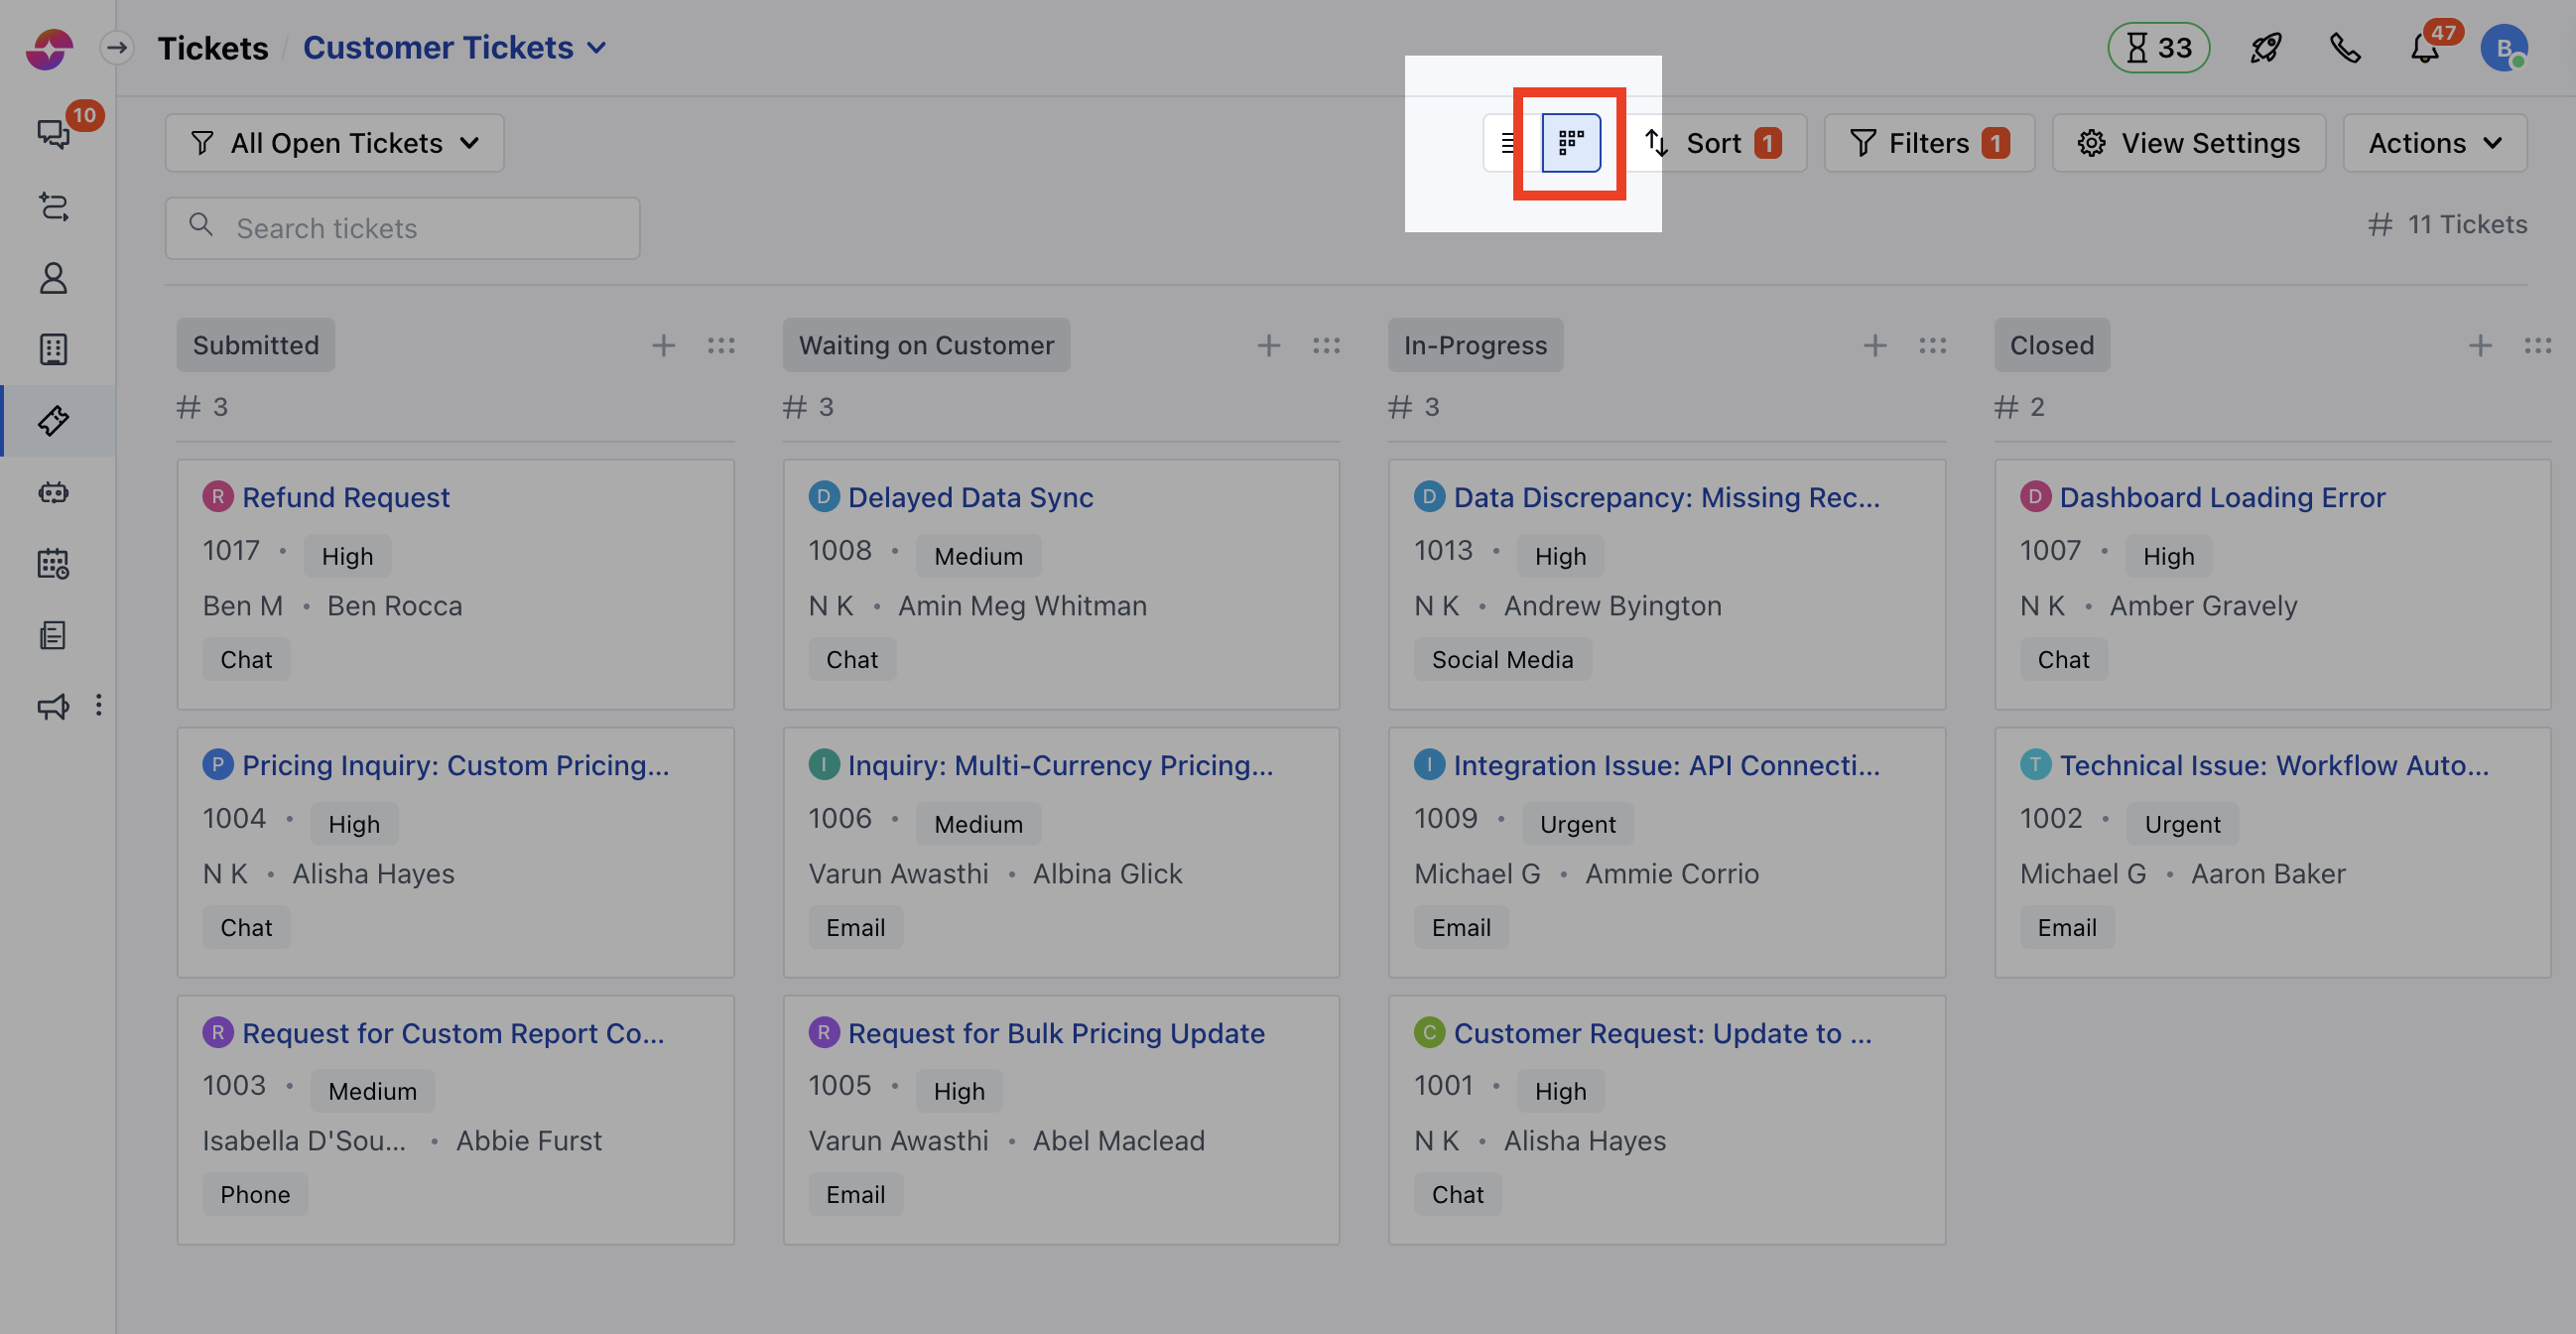Open the Refund Request ticket
Screen dimensions: 2576x1334
click(346, 497)
